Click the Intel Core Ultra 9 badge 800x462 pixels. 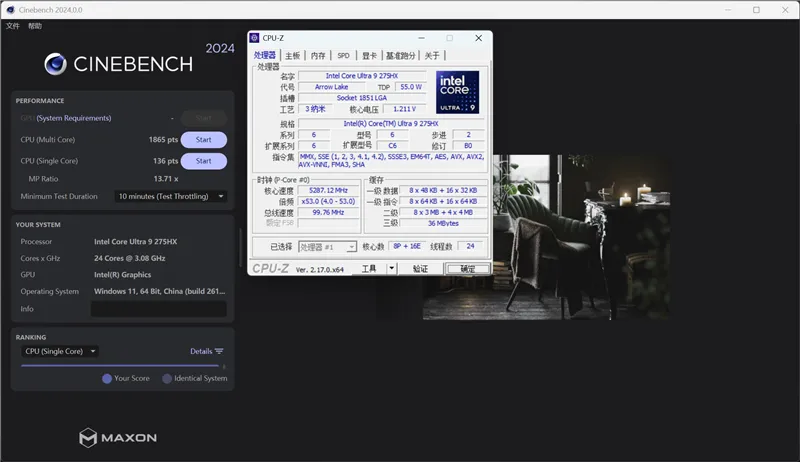click(457, 92)
